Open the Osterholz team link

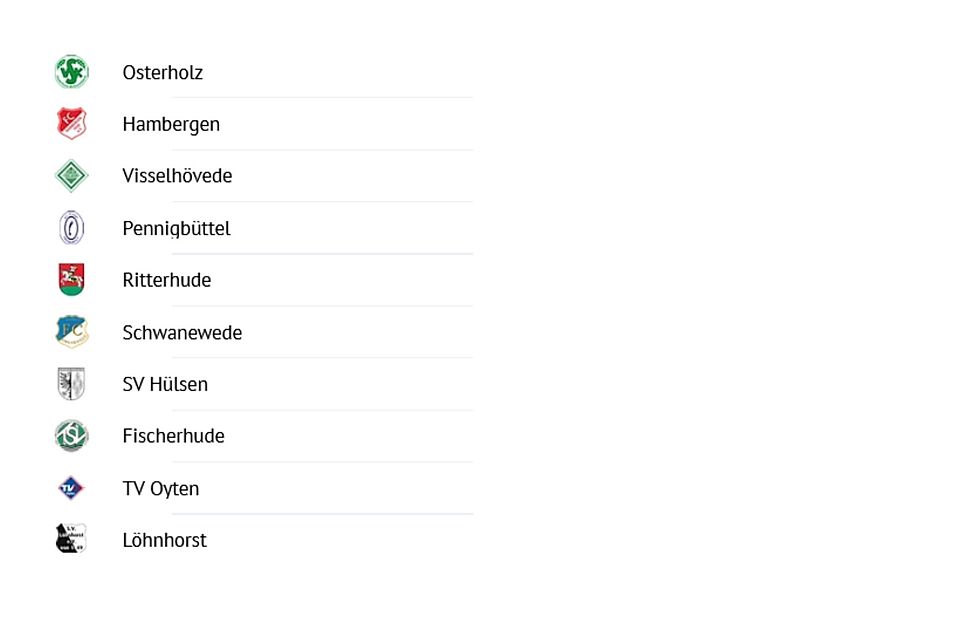162,72
